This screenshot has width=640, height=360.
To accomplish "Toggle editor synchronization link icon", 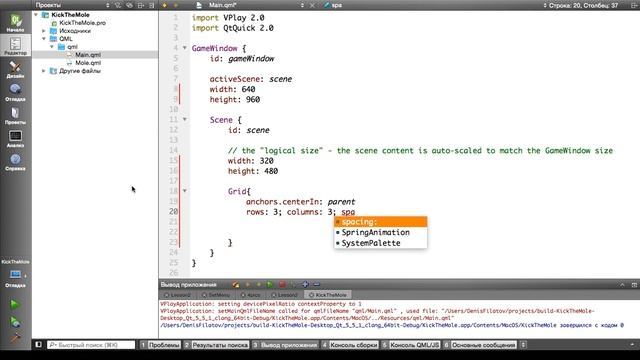I will click(129, 5).
